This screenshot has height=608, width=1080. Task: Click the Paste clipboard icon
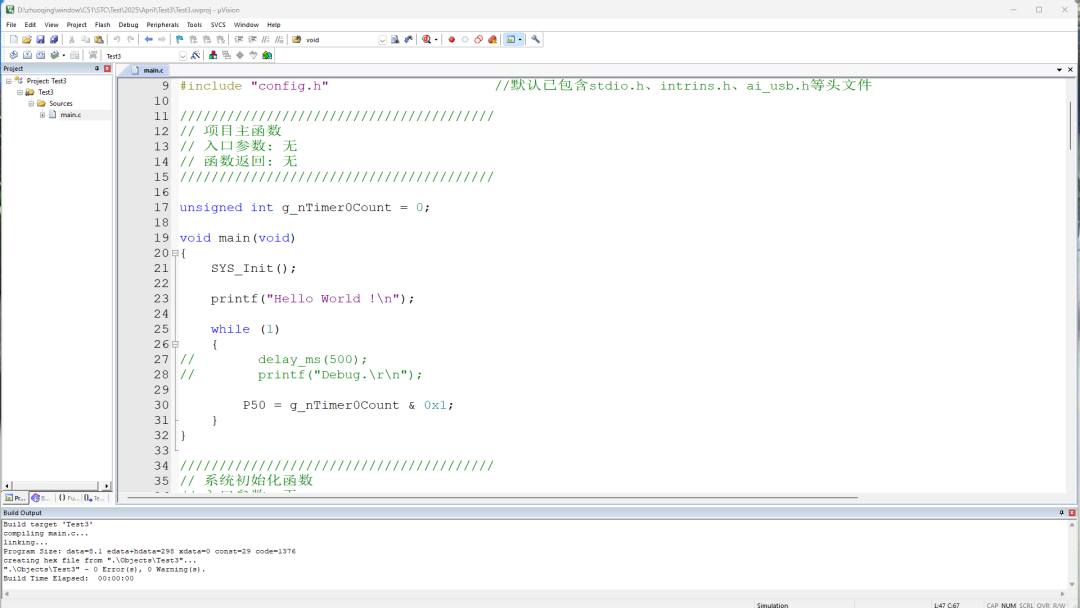click(98, 40)
